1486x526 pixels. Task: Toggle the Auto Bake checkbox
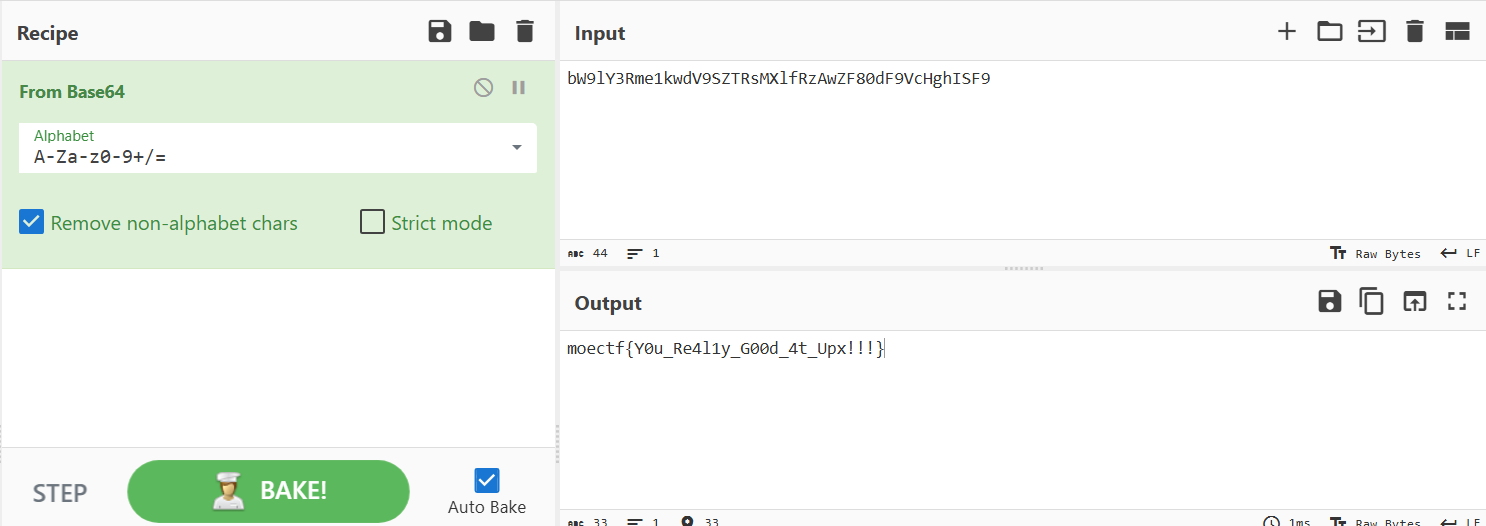coord(487,480)
